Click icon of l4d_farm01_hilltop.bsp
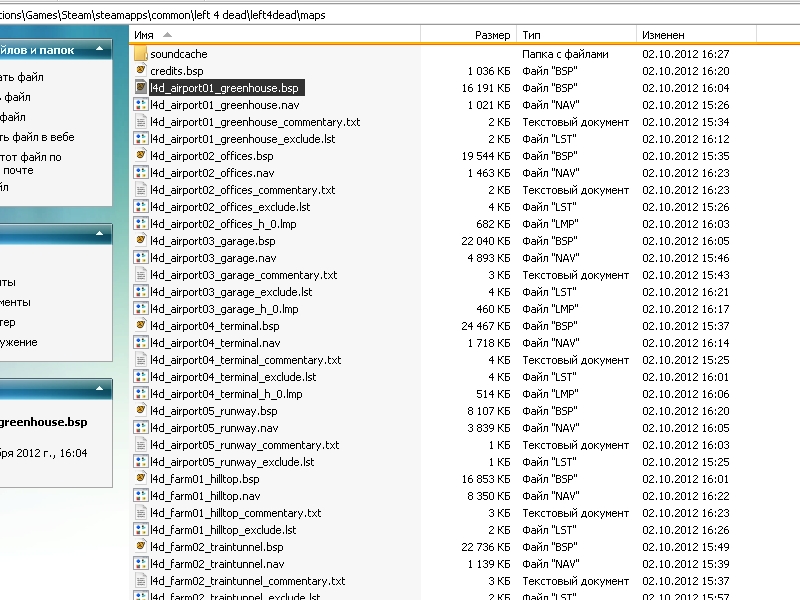This screenshot has height=600, width=800. pos(140,479)
